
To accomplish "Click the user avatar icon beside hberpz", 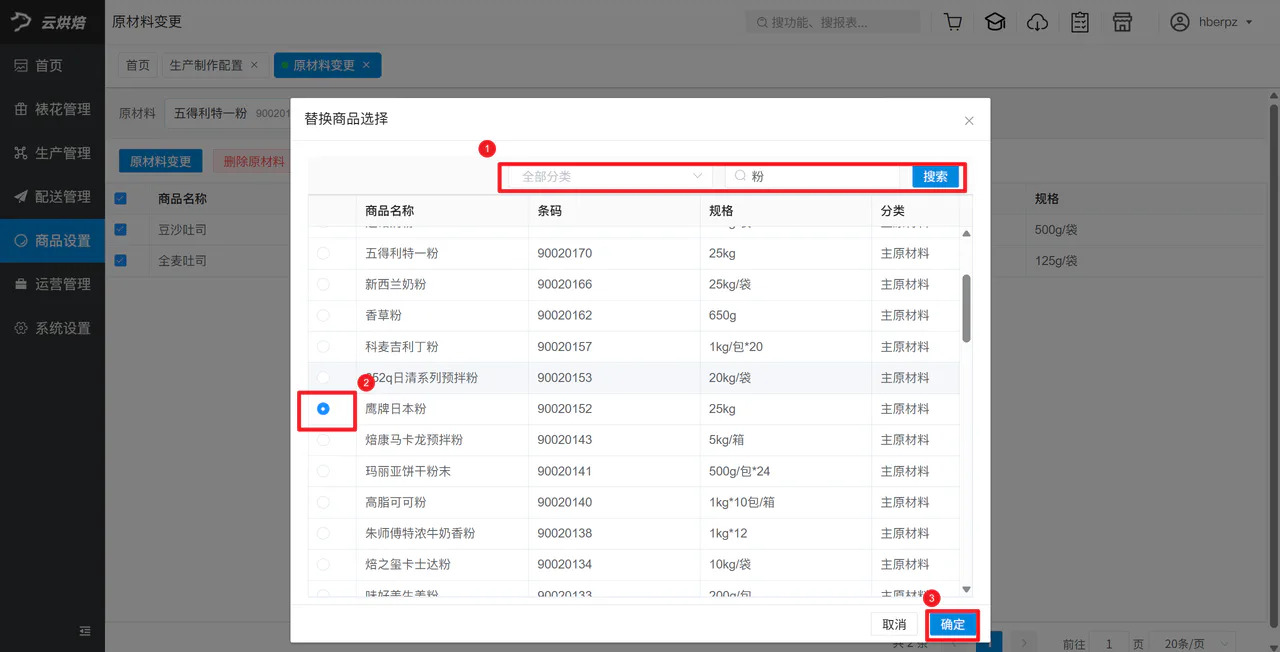I will click(1180, 22).
